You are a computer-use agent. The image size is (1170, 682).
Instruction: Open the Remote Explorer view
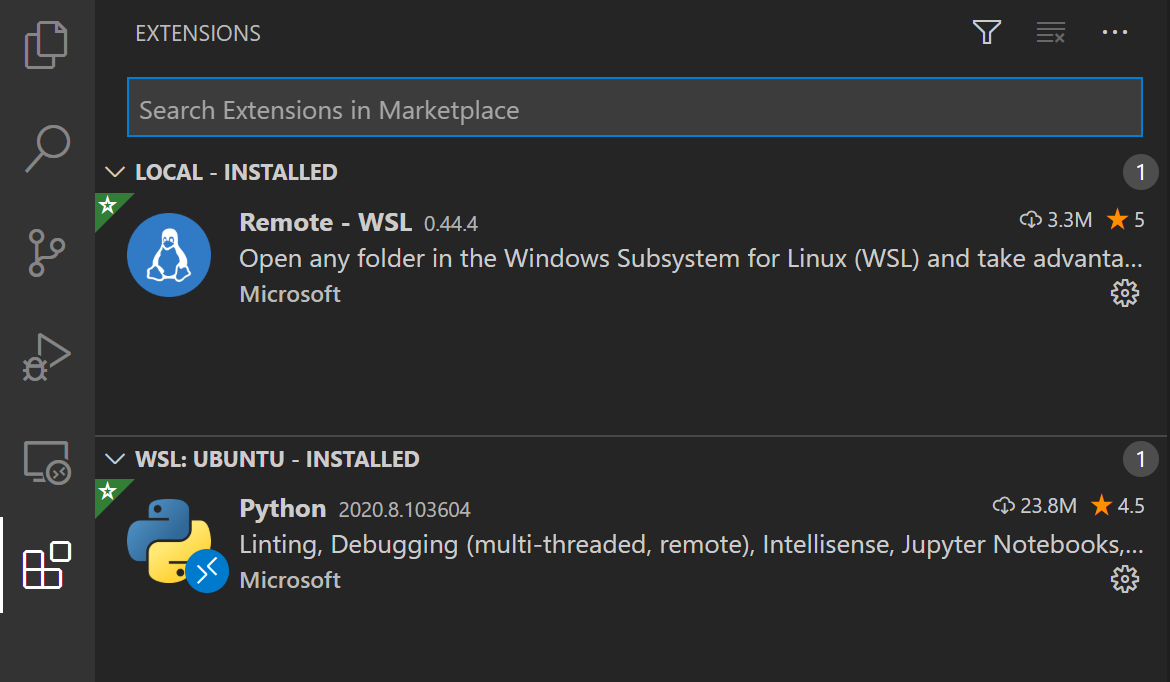point(46,463)
